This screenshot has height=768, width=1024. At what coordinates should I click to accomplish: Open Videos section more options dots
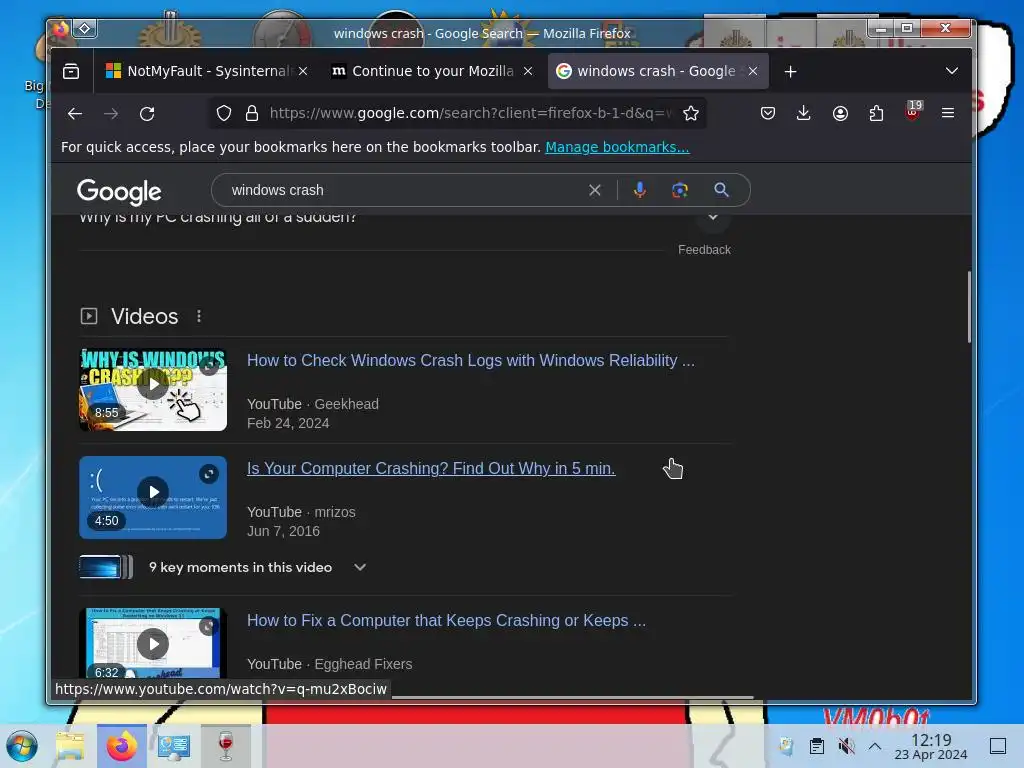199,317
